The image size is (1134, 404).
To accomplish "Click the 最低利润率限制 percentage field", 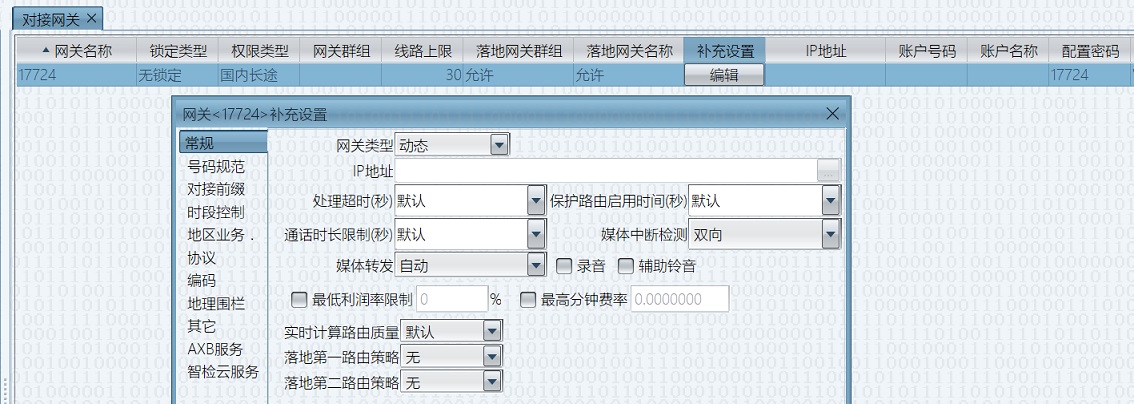I will point(452,298).
